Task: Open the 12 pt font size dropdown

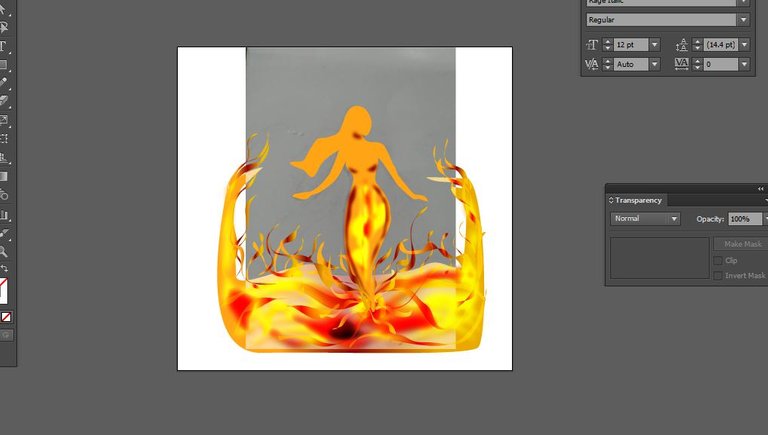Action: 655,45
